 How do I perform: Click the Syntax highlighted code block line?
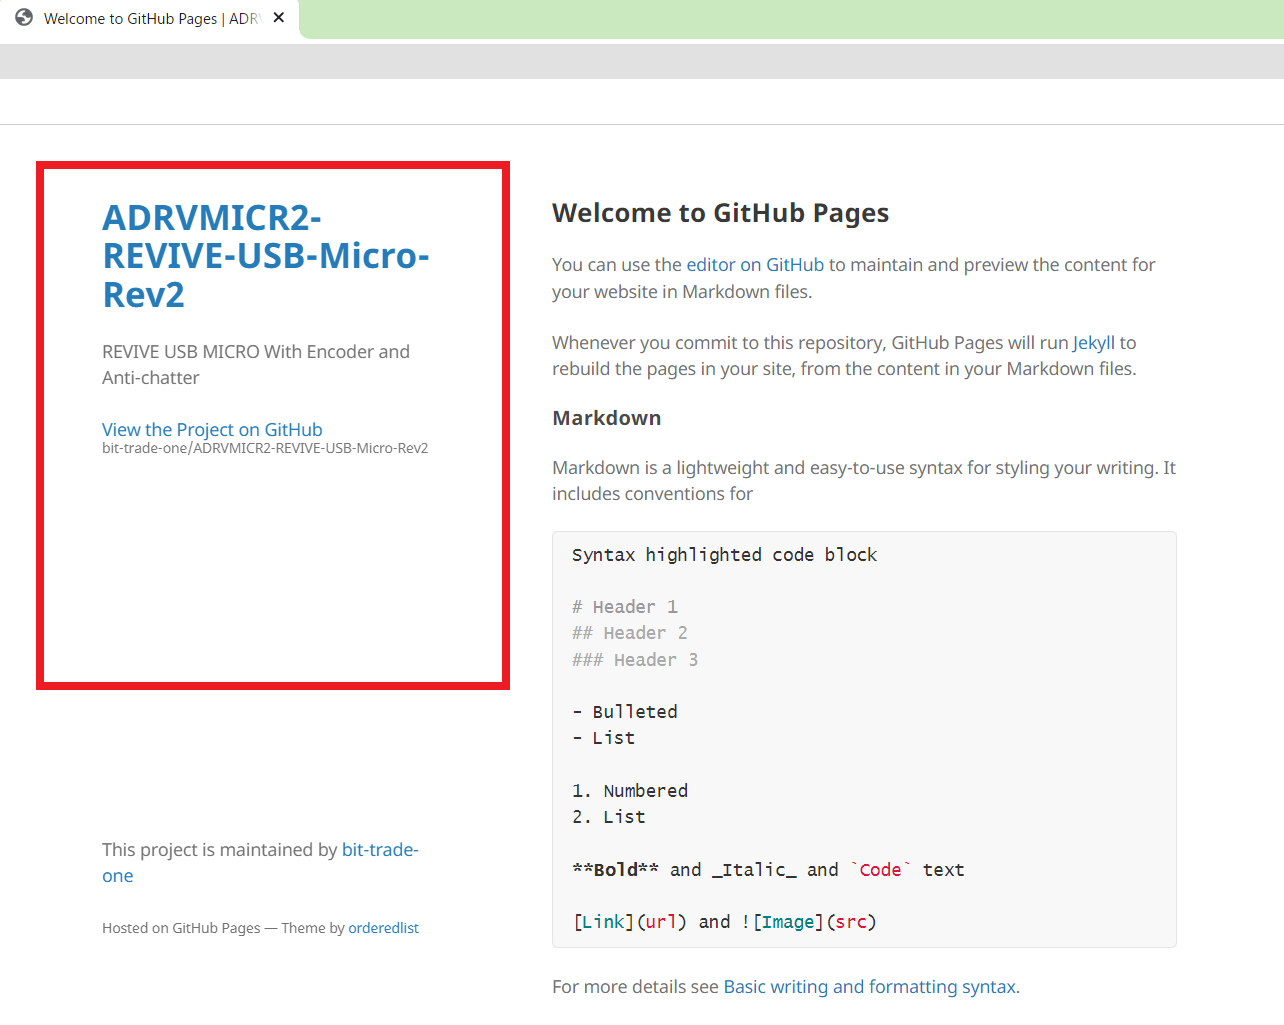[x=724, y=555]
